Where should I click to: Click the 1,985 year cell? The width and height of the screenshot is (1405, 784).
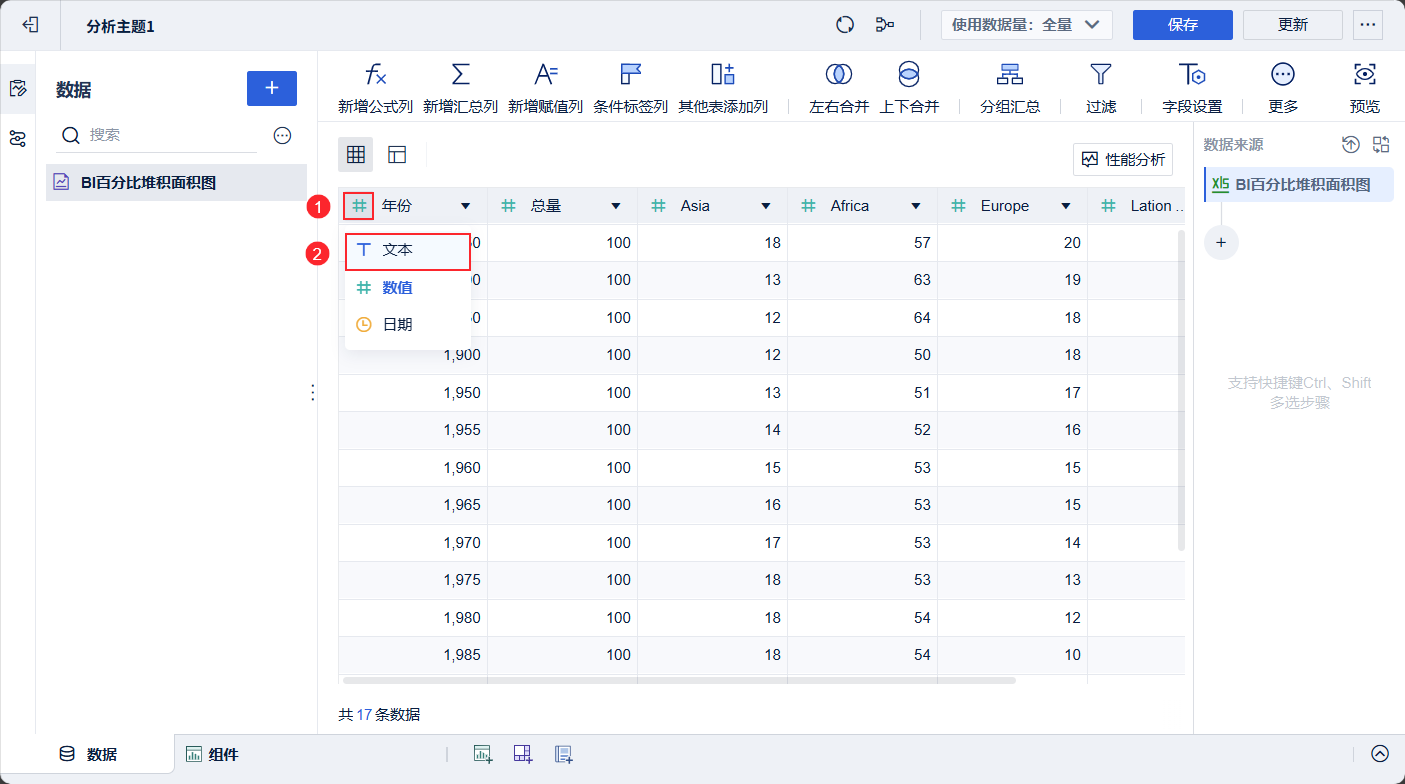coord(413,655)
